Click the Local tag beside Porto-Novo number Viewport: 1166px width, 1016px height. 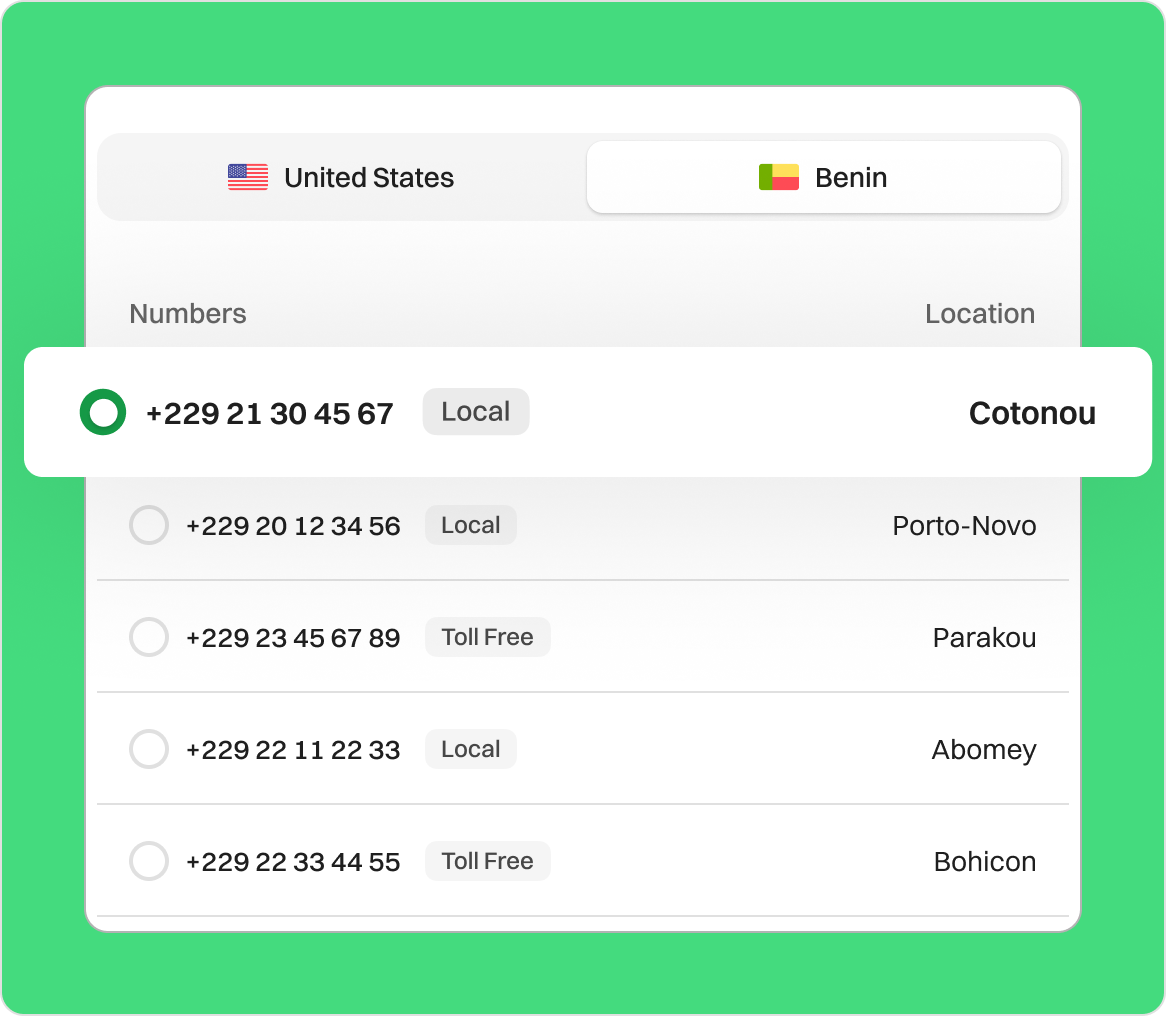point(470,526)
